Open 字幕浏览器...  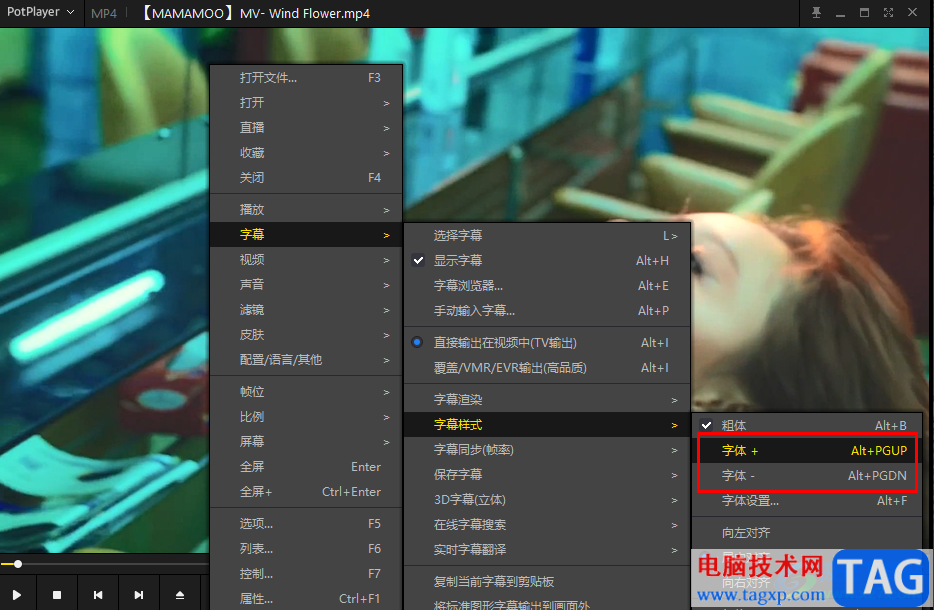click(x=547, y=285)
